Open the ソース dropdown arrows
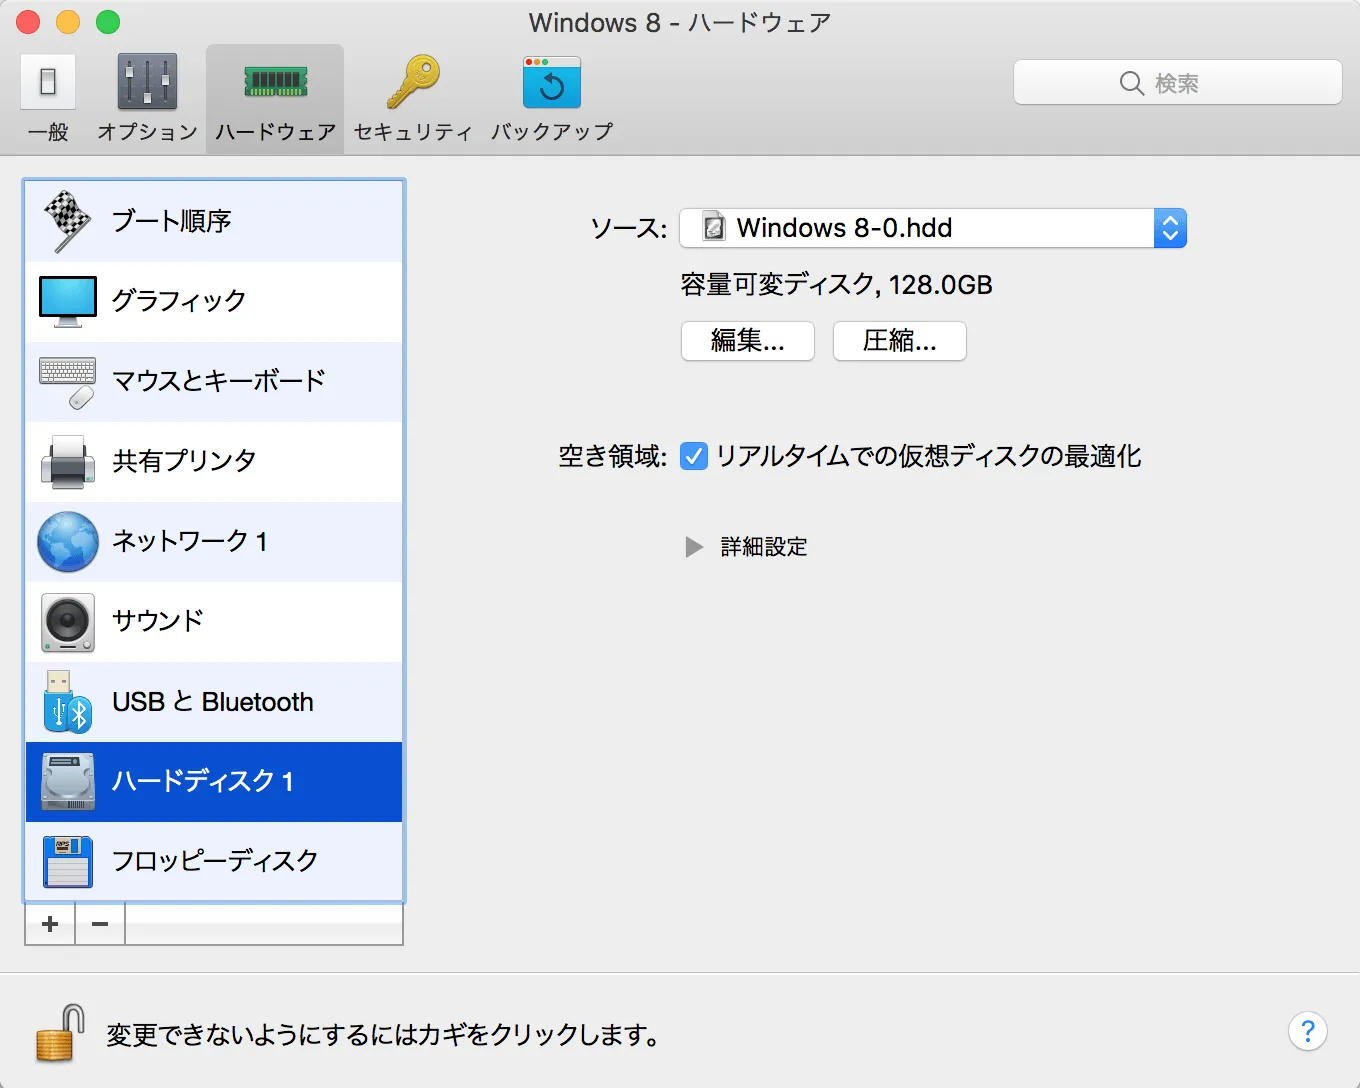Screen dimensions: 1360x1088 (x=1170, y=228)
